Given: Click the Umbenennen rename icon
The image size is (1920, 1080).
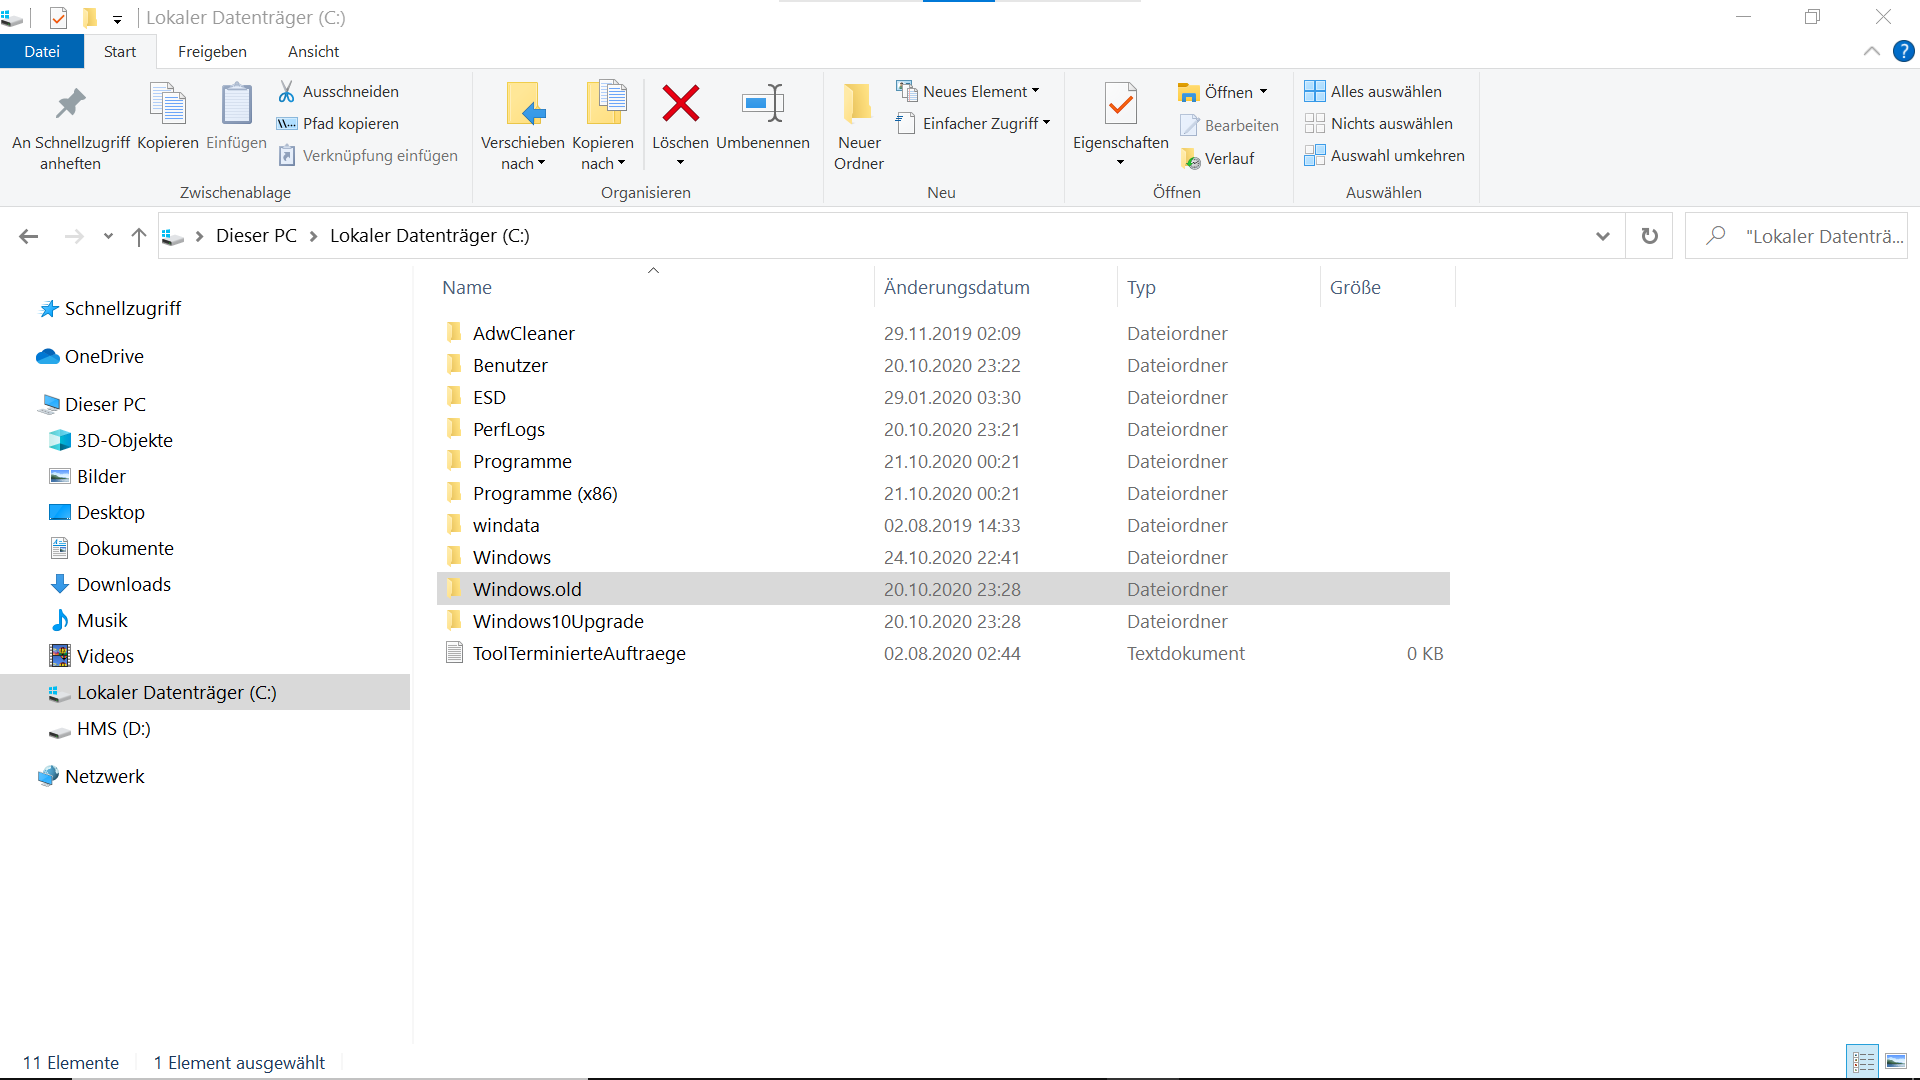Looking at the screenshot, I should click(x=762, y=104).
